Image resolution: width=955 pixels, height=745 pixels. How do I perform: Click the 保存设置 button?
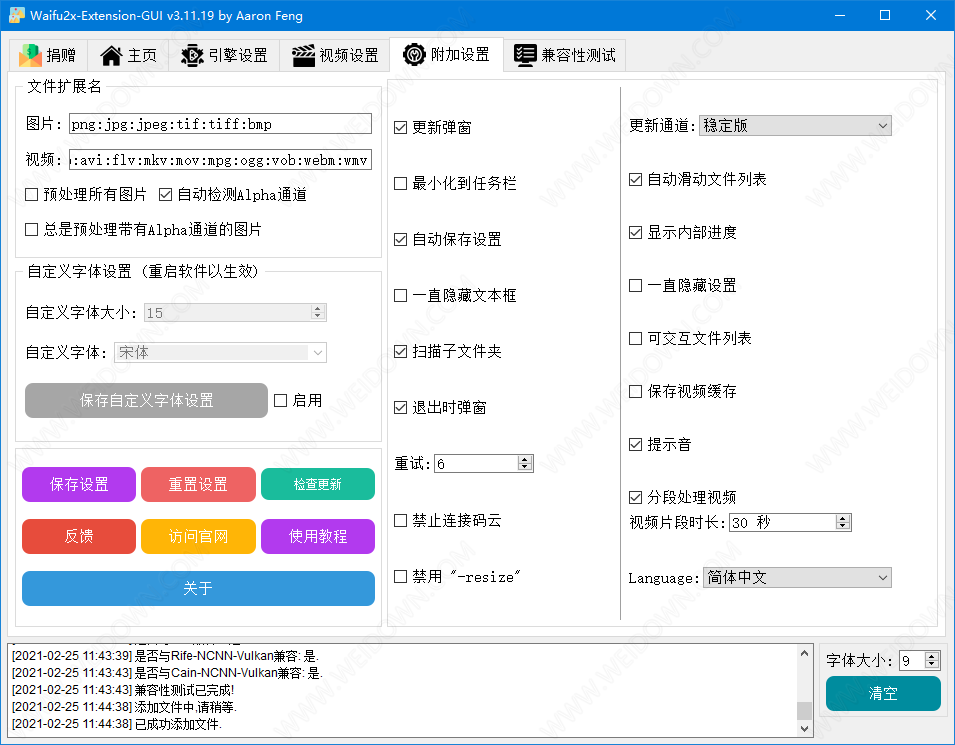point(79,484)
